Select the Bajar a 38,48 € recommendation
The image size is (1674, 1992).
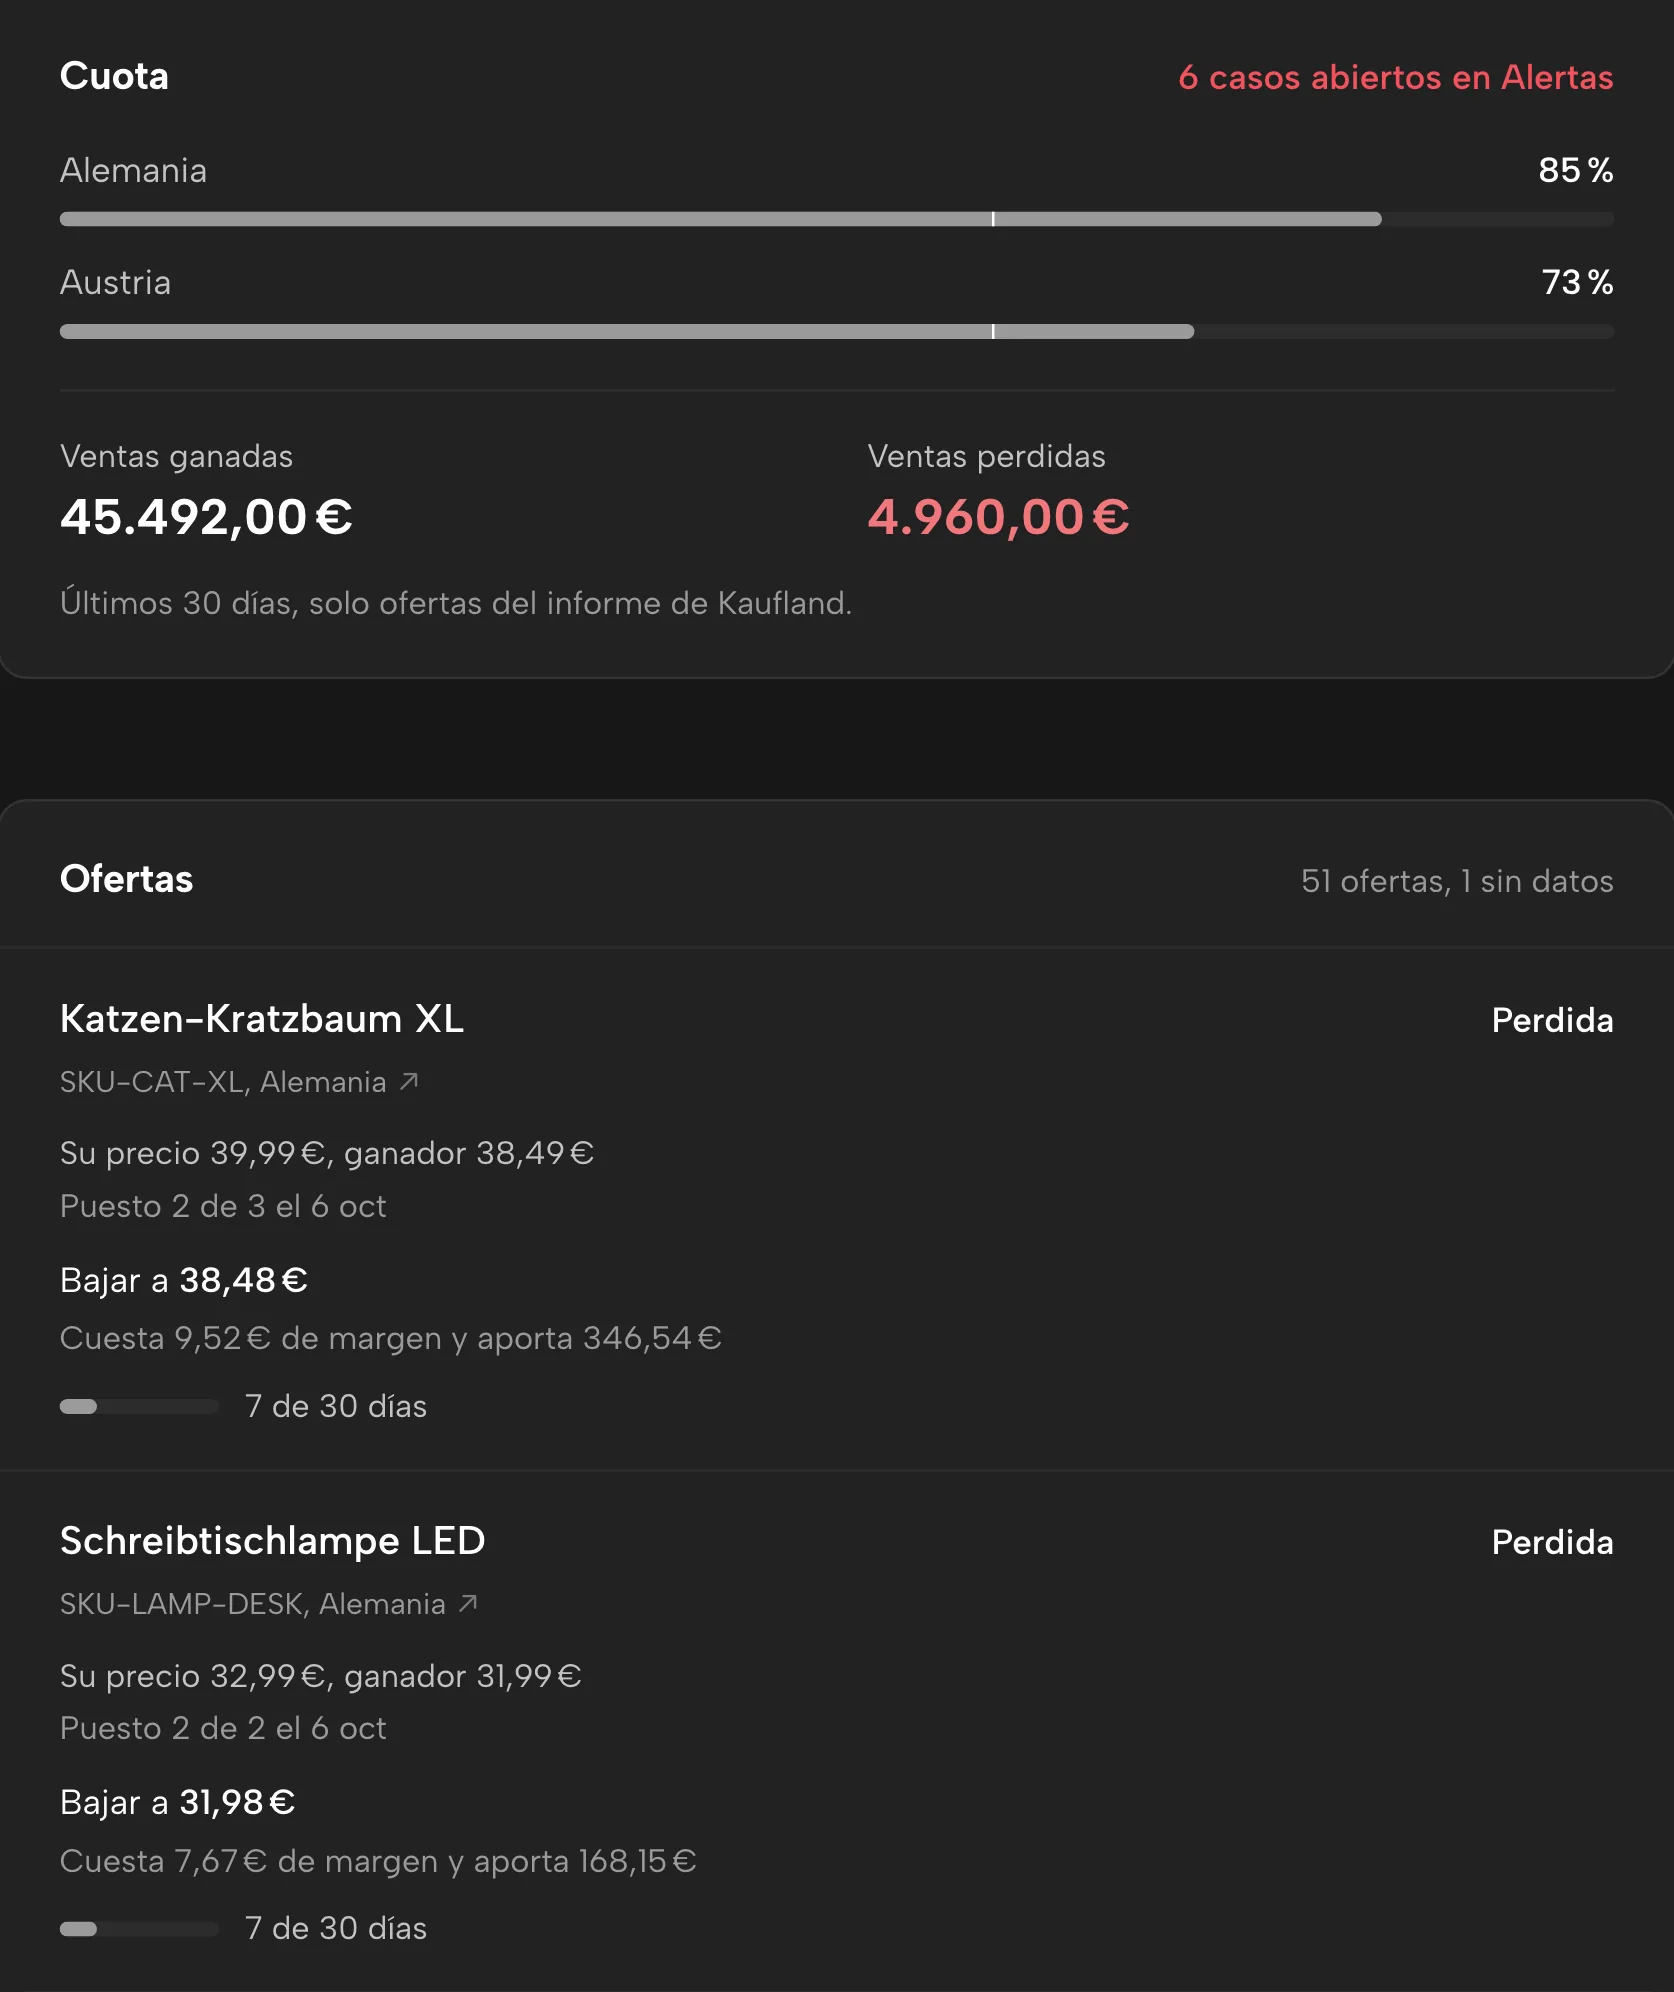tap(184, 1280)
